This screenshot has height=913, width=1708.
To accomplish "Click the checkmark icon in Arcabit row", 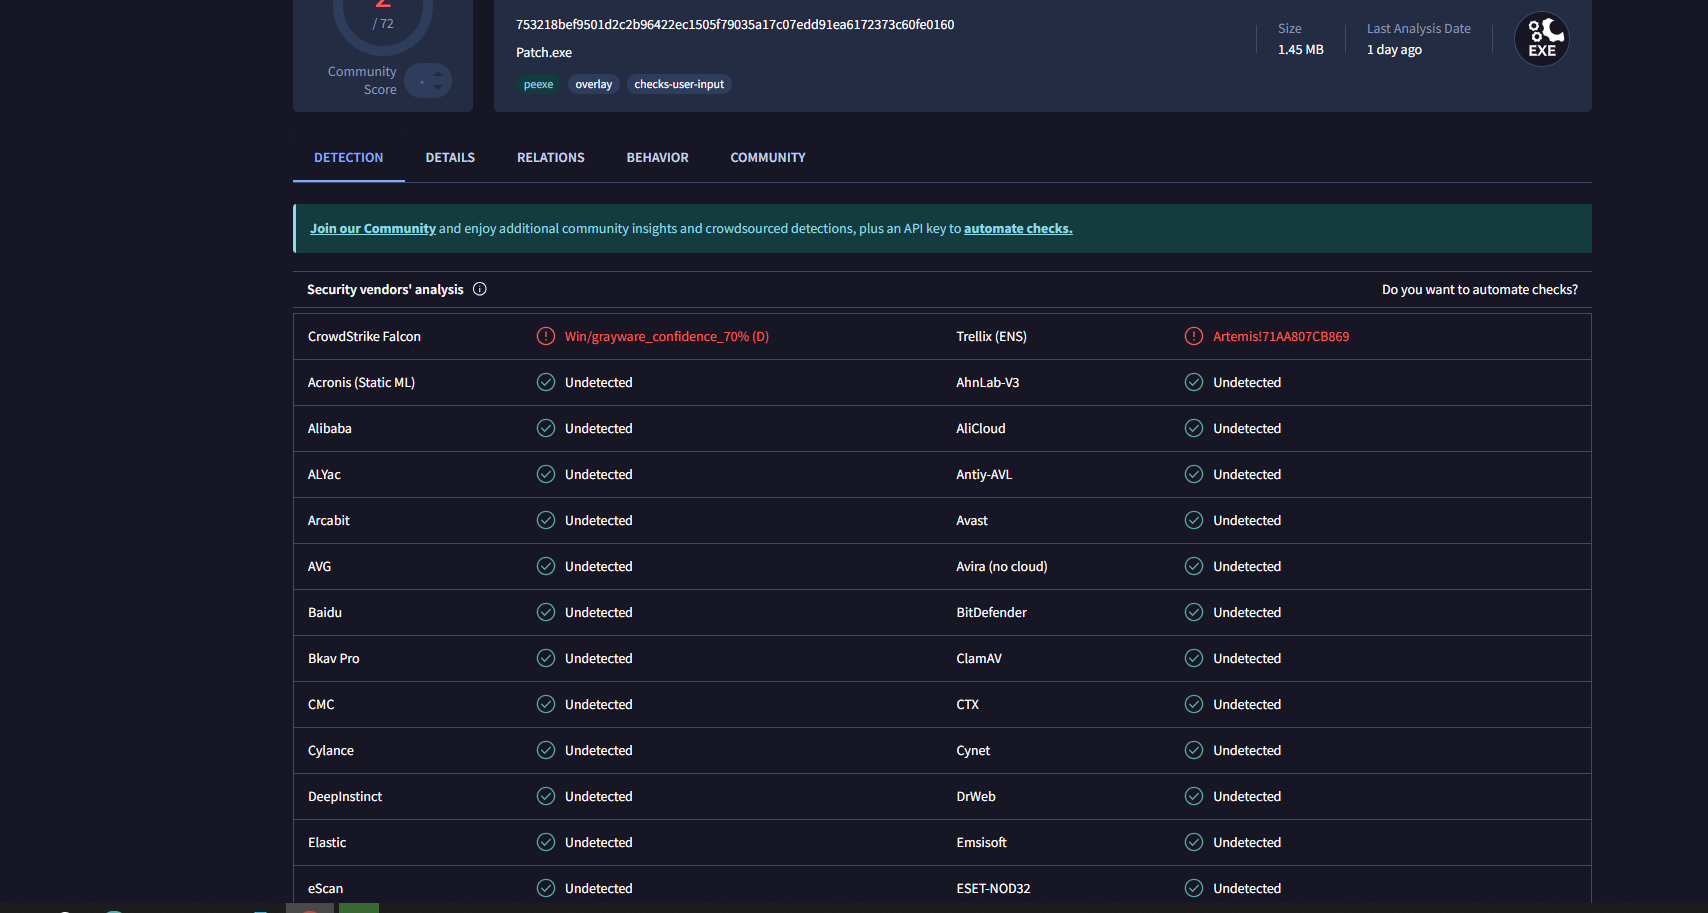I will [546, 520].
